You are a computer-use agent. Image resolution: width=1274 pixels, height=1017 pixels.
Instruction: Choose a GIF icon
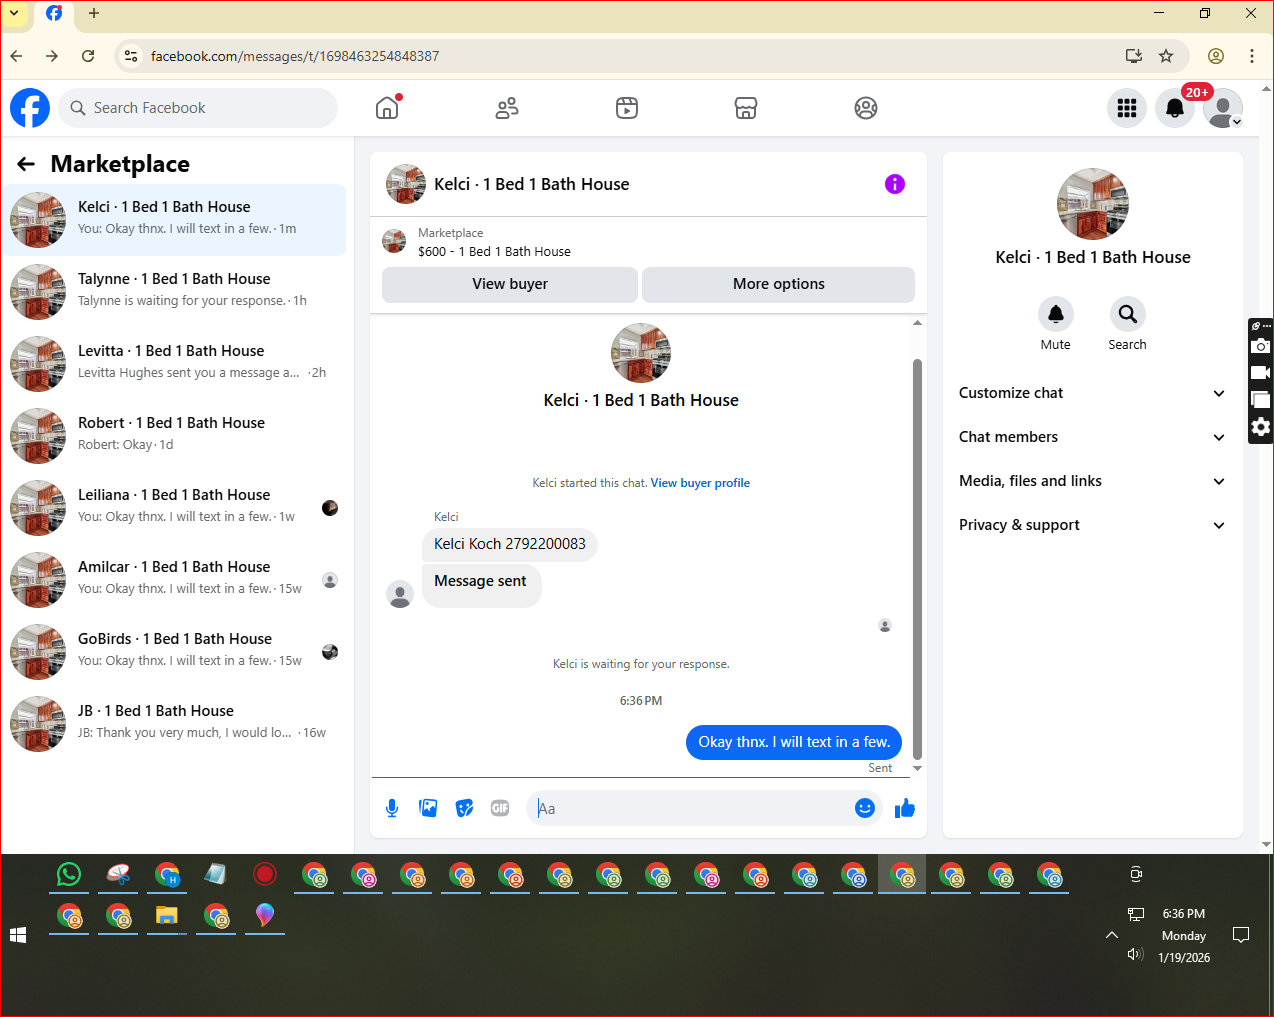pyautogui.click(x=500, y=808)
